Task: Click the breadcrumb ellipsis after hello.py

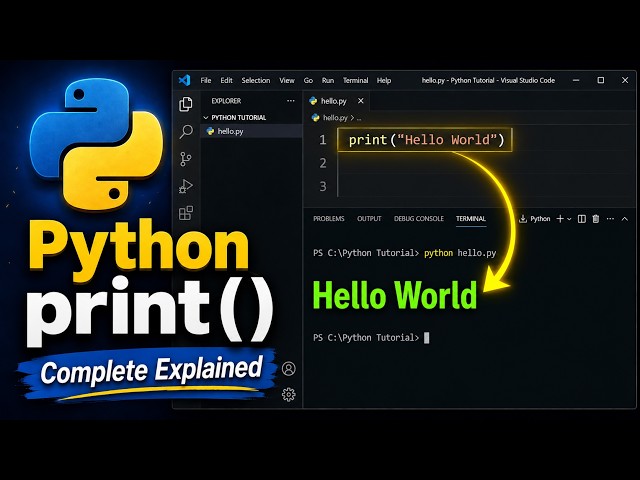Action: coord(359,118)
